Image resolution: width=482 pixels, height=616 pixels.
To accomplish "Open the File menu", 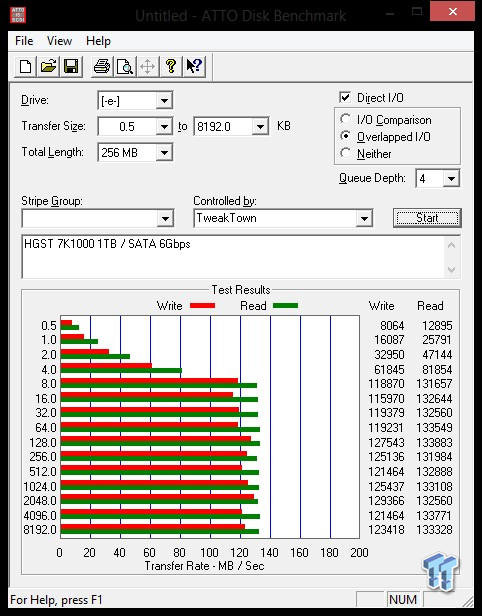I will (24, 41).
